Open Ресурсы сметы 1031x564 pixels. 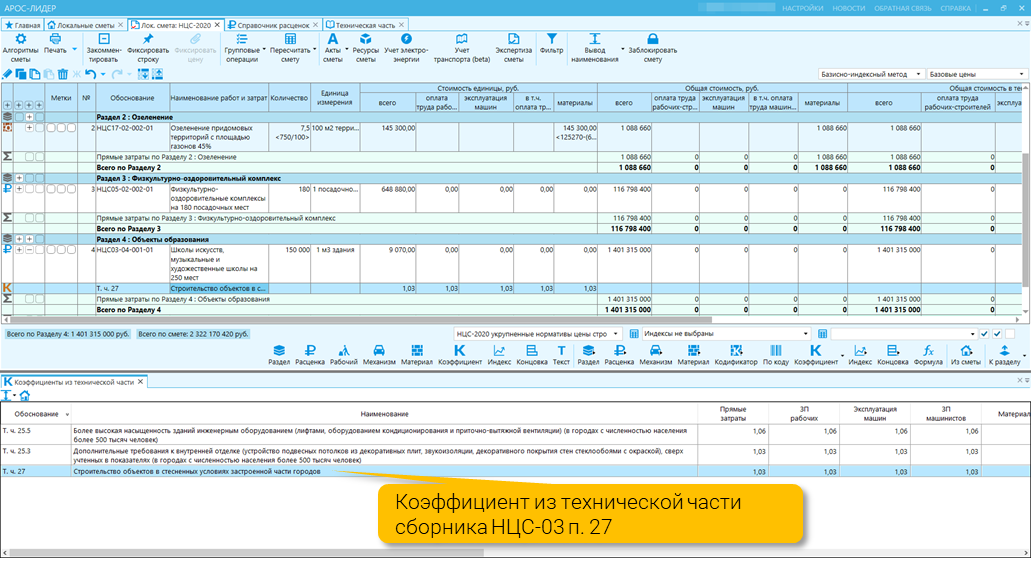[366, 49]
